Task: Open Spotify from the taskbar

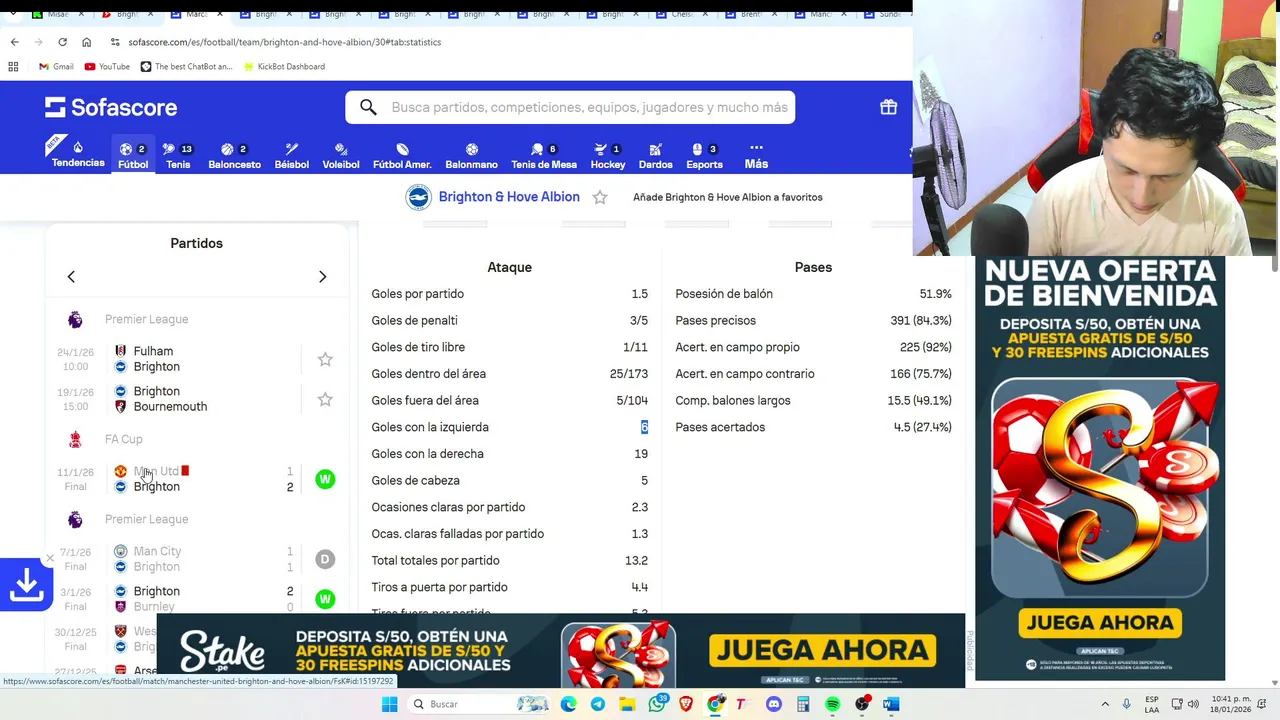Action: click(833, 704)
